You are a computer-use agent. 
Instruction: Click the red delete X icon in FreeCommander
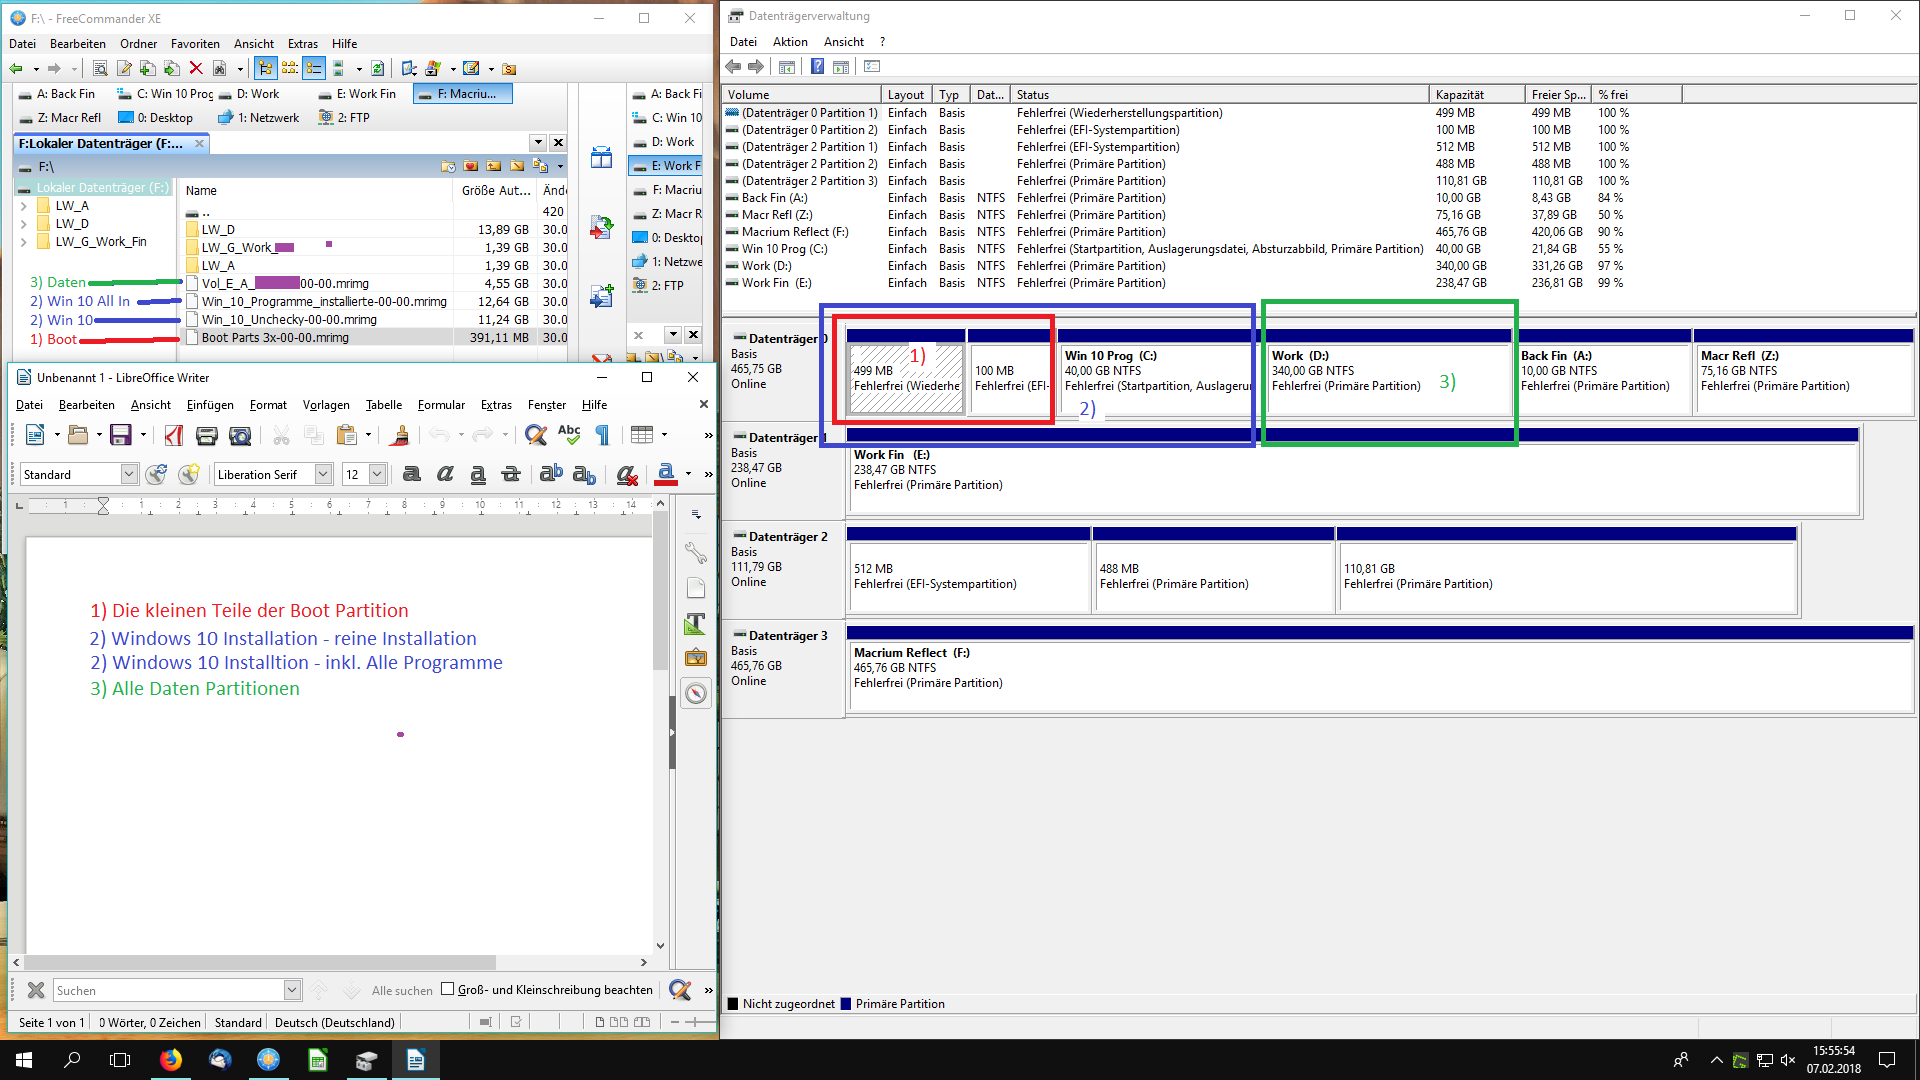[196, 68]
